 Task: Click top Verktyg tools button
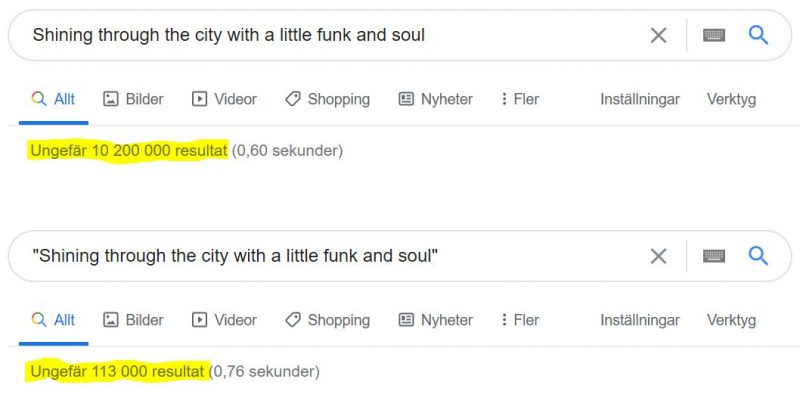tap(731, 99)
